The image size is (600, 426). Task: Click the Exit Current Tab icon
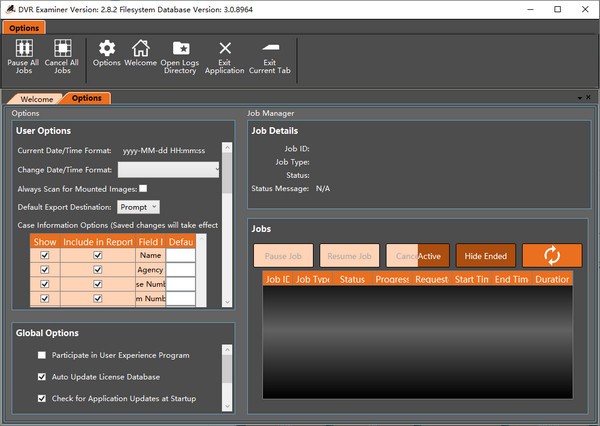(269, 48)
